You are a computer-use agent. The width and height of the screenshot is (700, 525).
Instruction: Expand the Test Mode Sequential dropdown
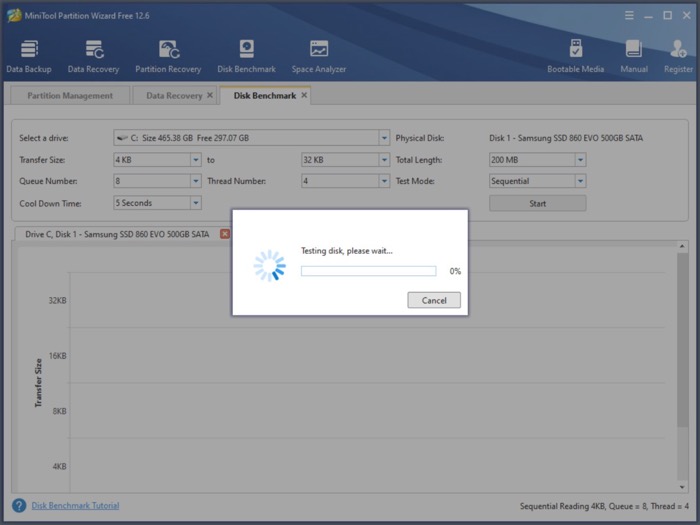pos(580,181)
